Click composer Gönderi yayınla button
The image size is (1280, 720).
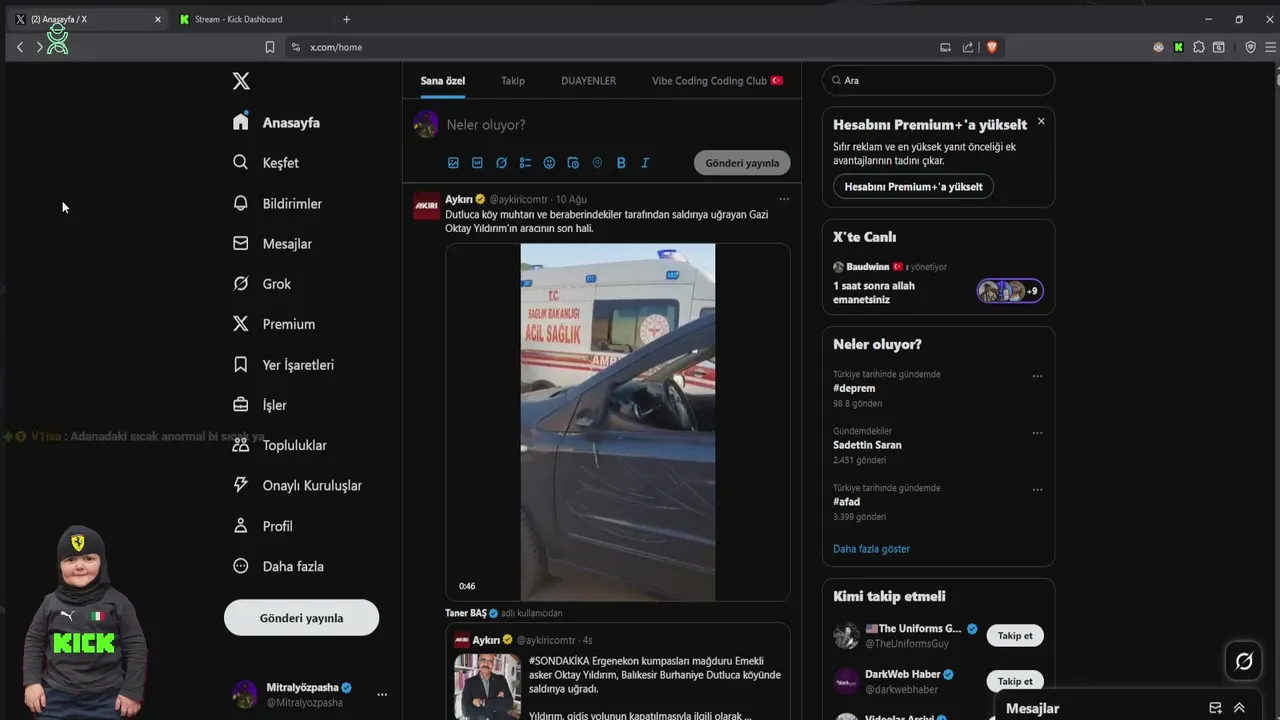[x=742, y=163]
